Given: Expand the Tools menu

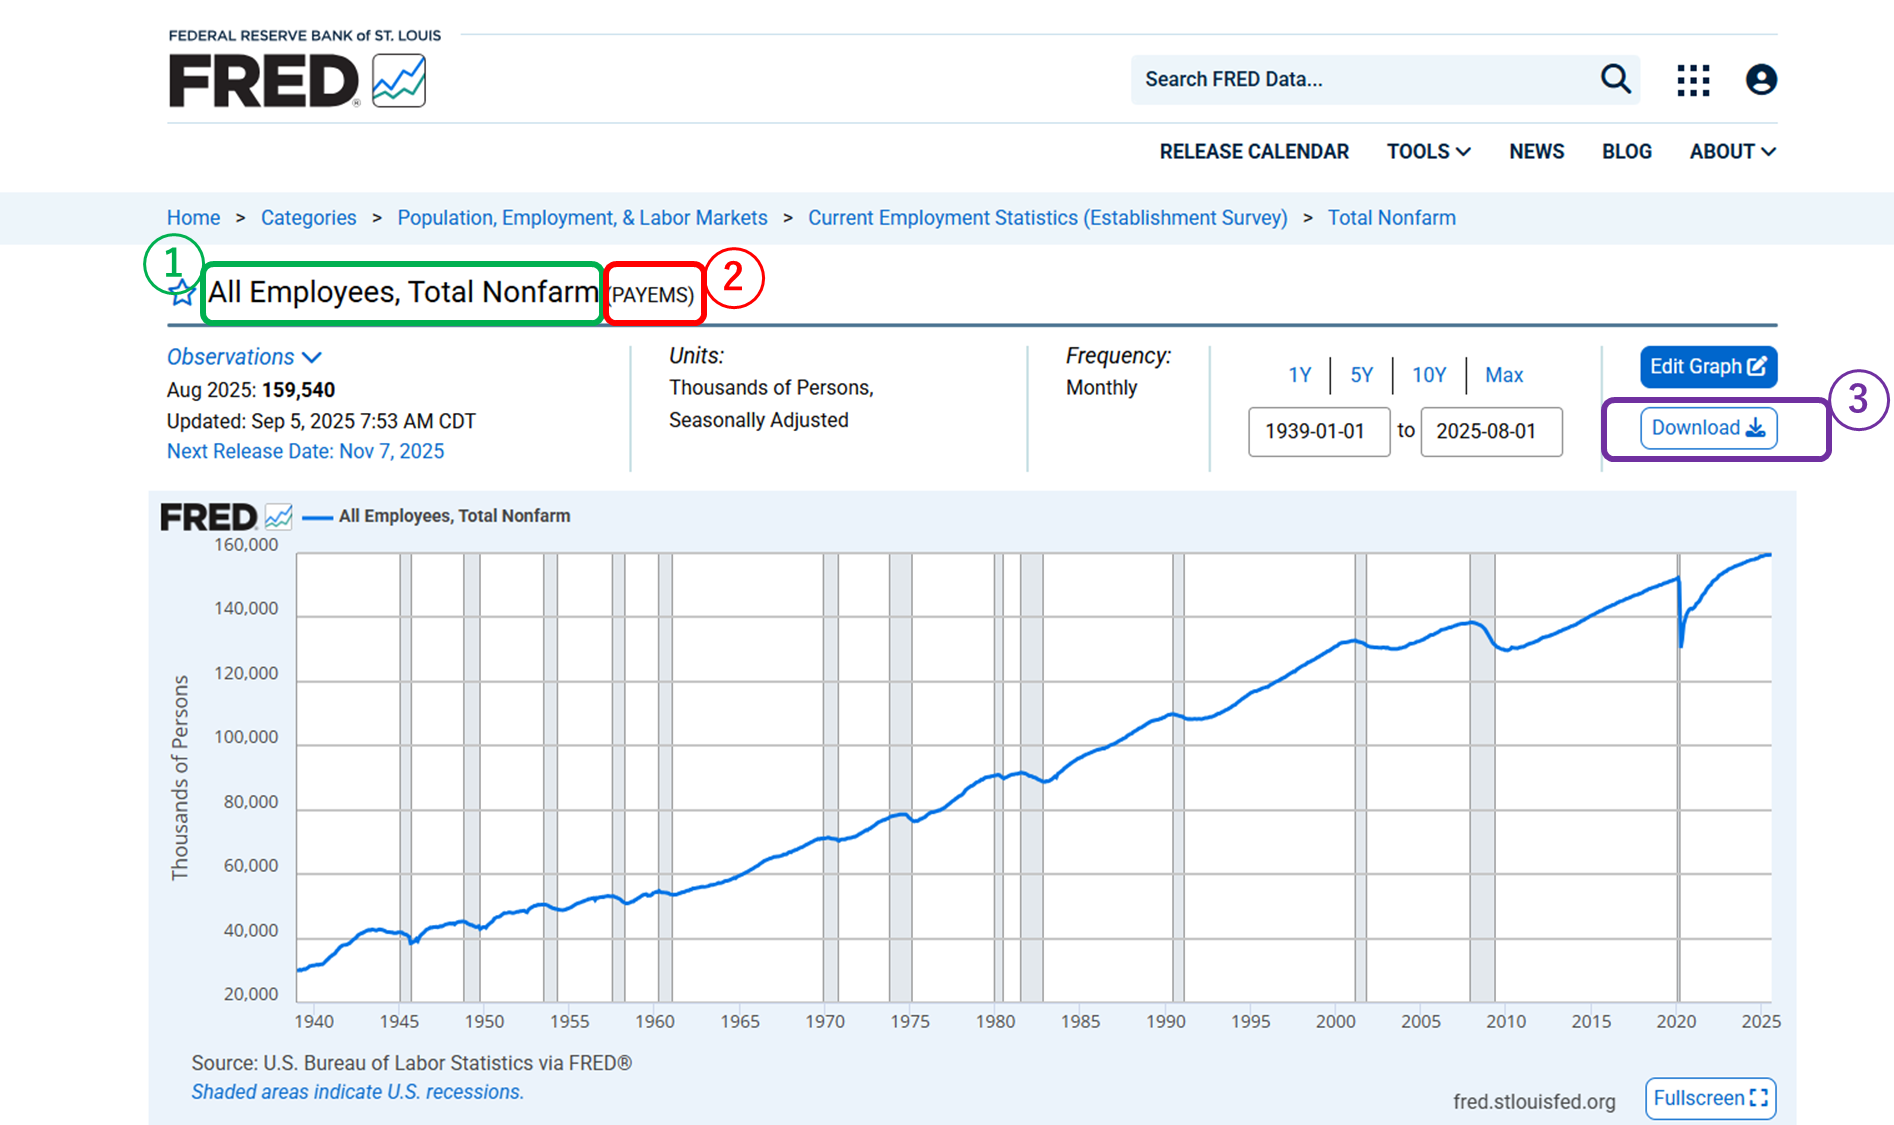Looking at the screenshot, I should point(1428,151).
